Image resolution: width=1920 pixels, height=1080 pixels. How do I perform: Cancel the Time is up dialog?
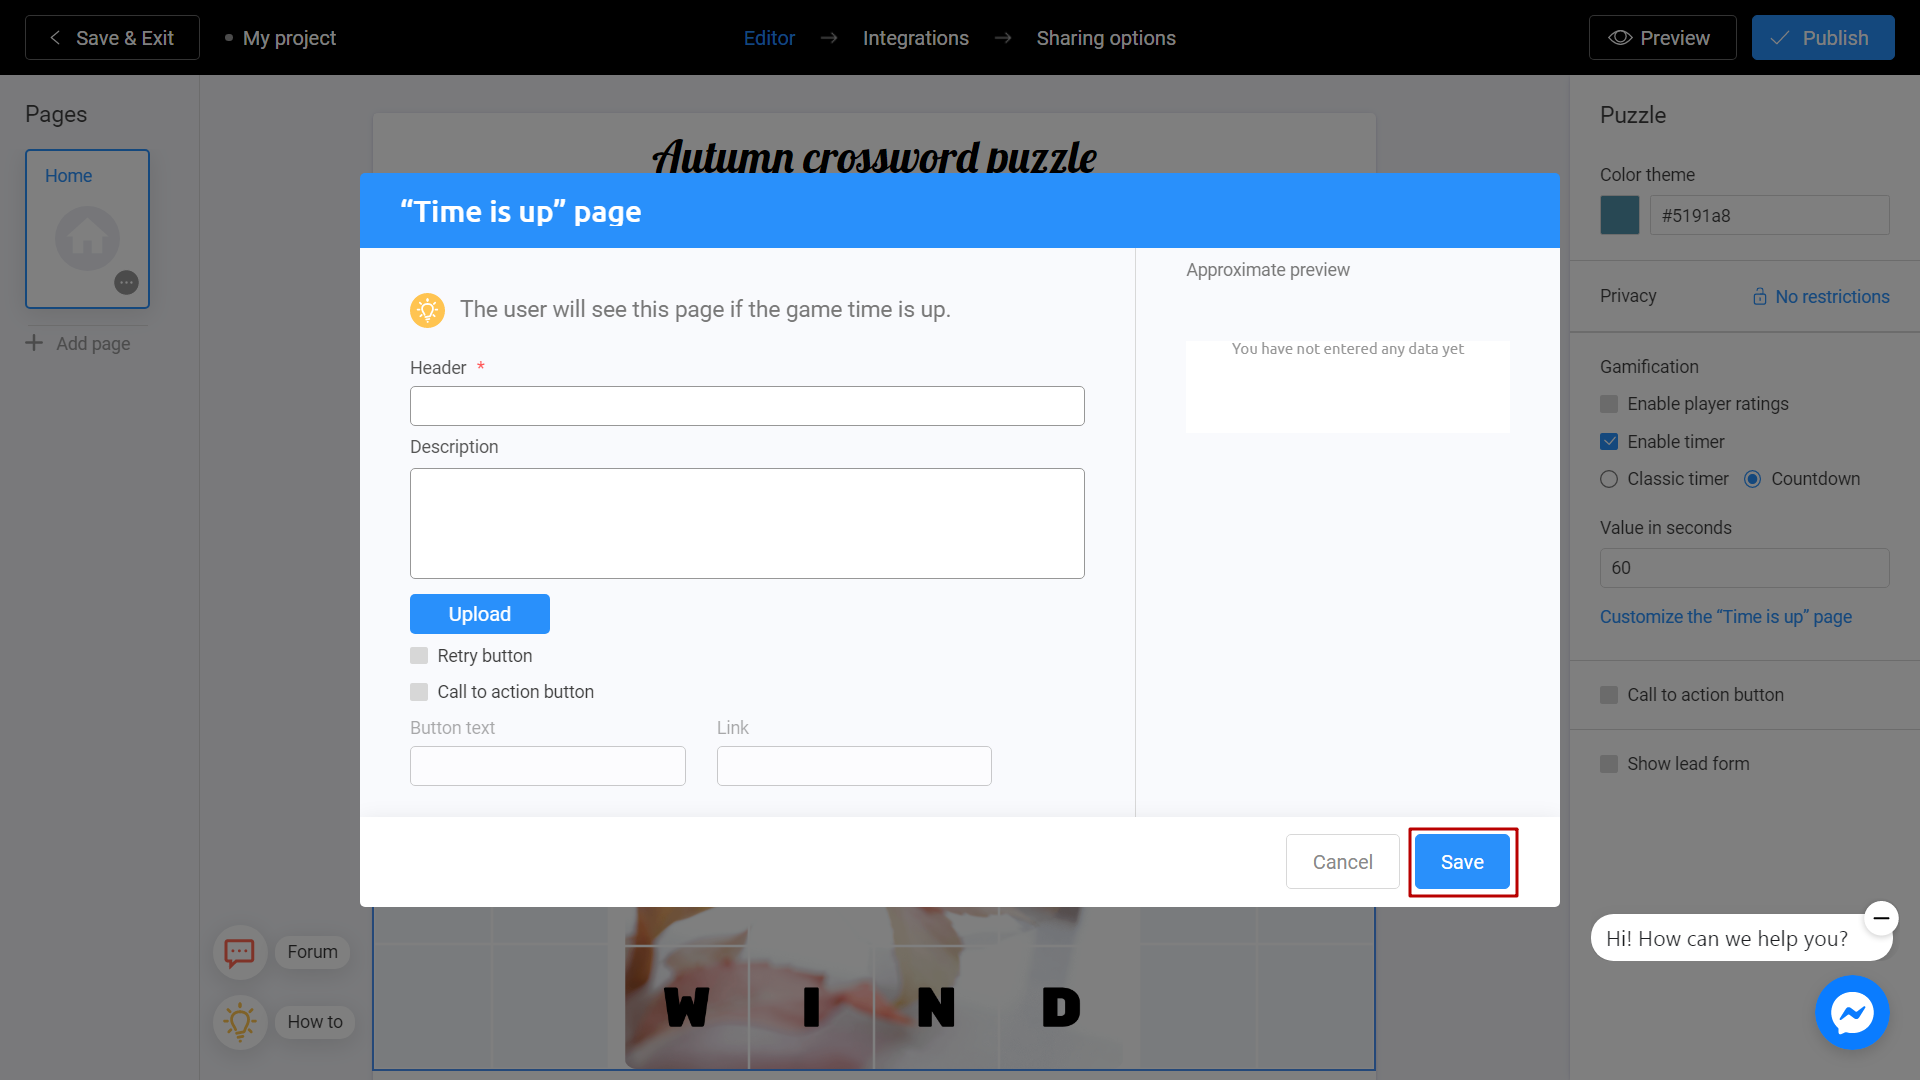point(1342,862)
